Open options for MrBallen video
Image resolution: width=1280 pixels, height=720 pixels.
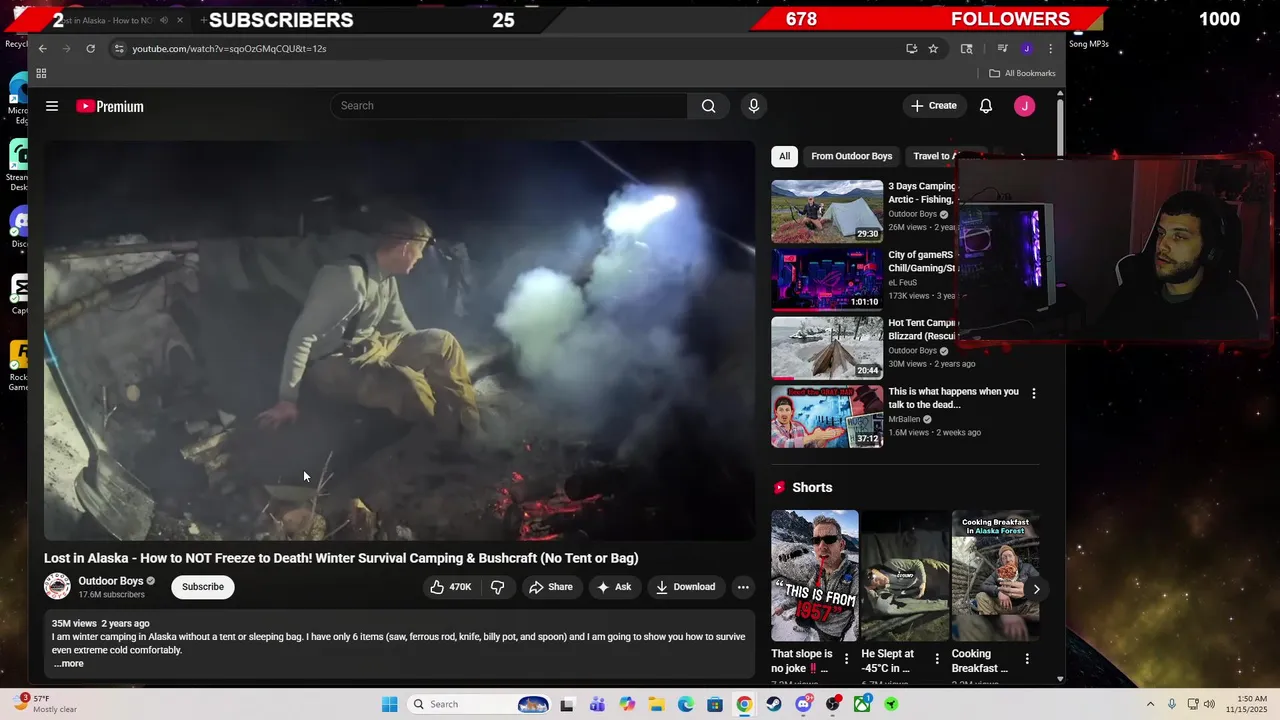[1033, 394]
